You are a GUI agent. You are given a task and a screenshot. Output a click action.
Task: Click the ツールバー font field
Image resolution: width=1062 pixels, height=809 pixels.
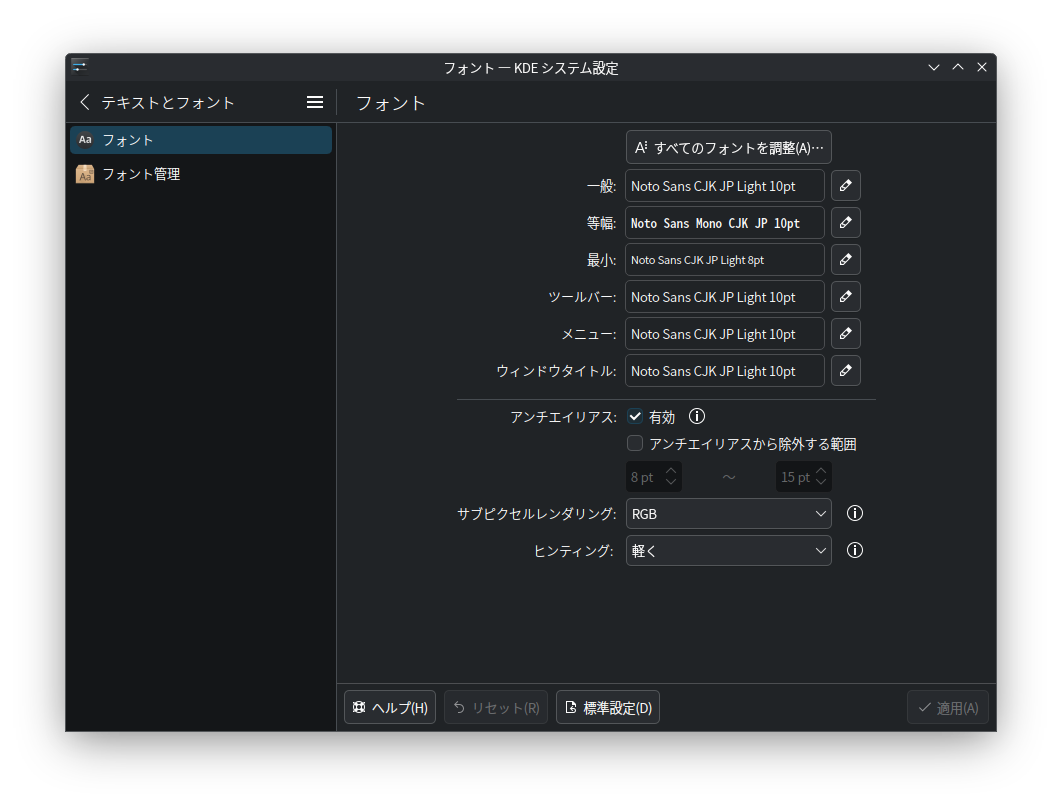pyautogui.click(x=725, y=297)
